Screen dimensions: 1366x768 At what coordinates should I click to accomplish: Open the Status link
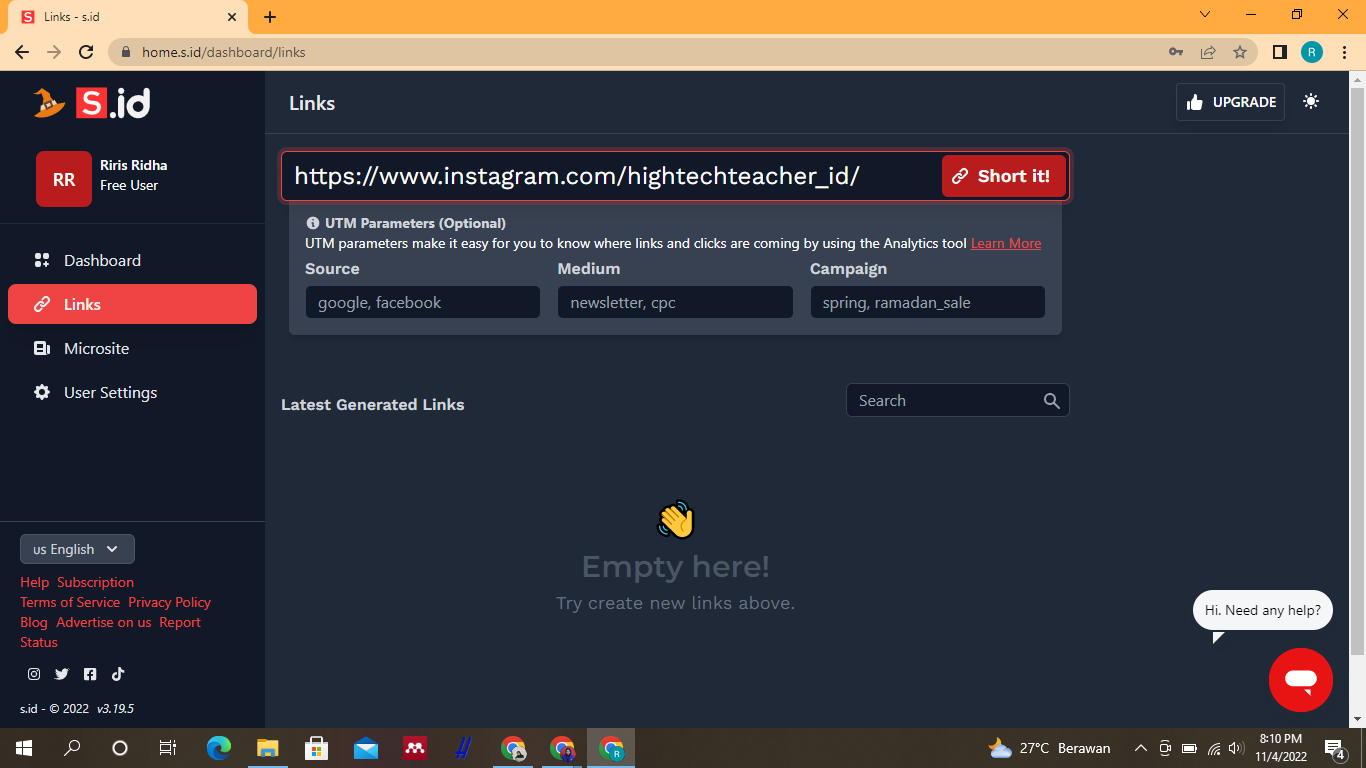(x=39, y=642)
